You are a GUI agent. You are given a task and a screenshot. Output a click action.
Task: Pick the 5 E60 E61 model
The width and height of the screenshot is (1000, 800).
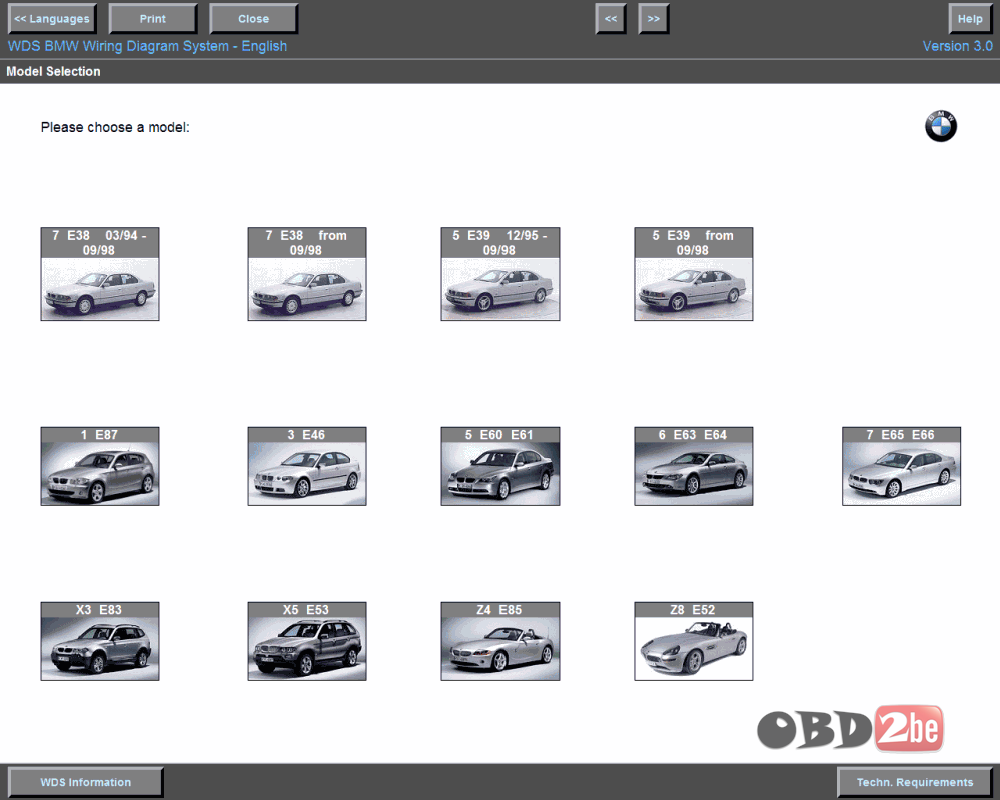click(x=500, y=466)
